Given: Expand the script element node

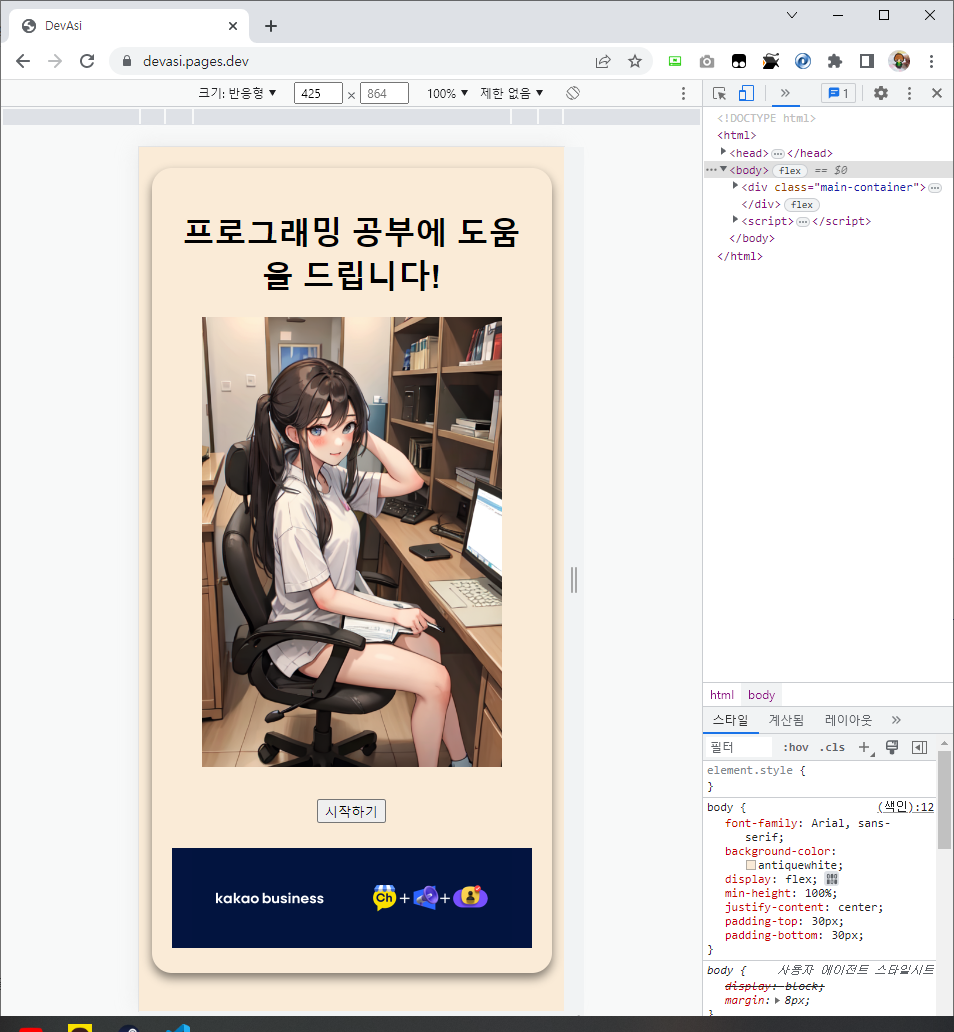Looking at the screenshot, I should (x=735, y=220).
